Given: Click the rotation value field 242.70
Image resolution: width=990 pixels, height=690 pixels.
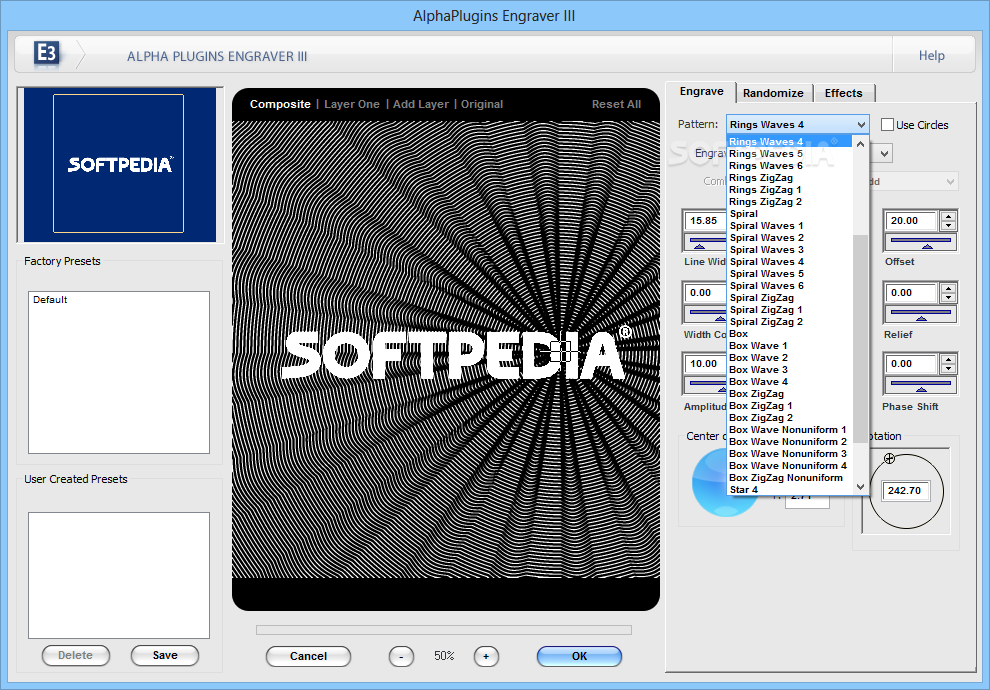Looking at the screenshot, I should 904,491.
